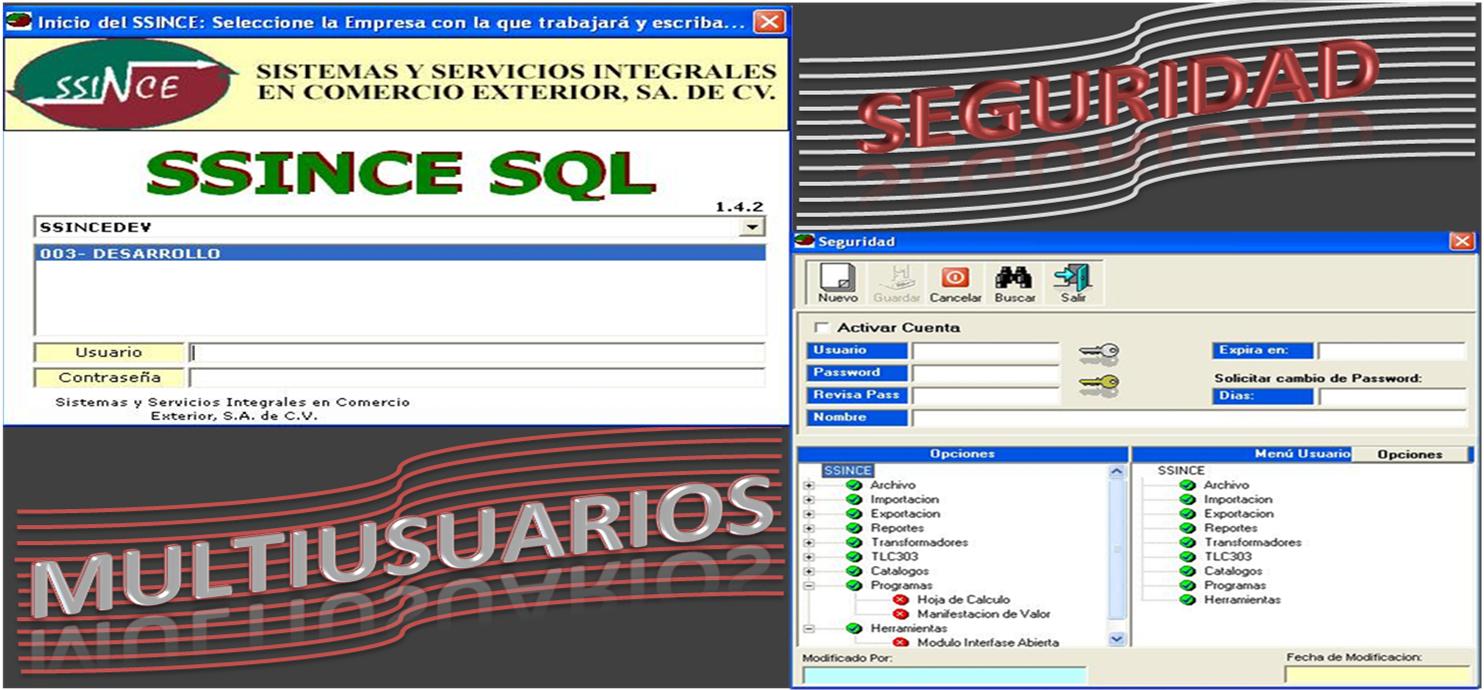Close the Inicio del SSINCE login window
This screenshot has height=690, width=1484.
768,22
